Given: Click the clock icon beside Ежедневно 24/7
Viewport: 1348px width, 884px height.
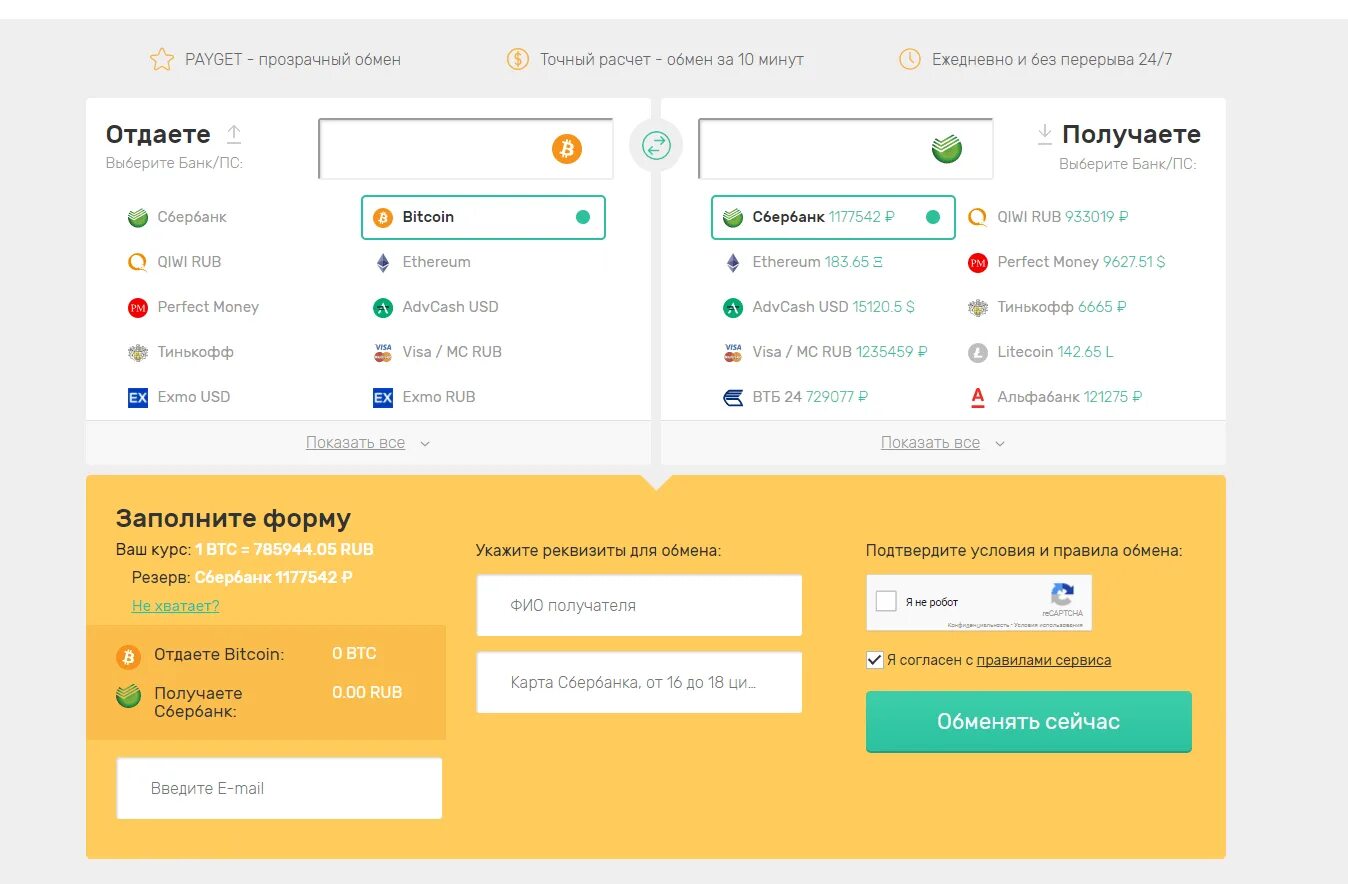Looking at the screenshot, I should click(909, 59).
